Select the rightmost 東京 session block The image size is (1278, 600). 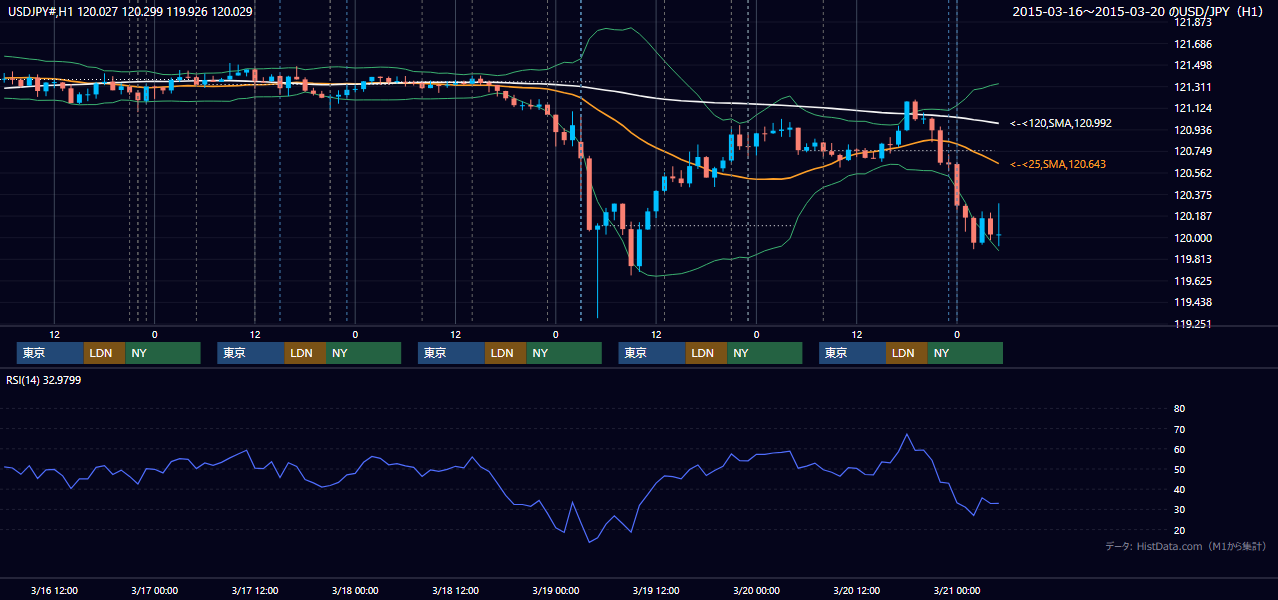pyautogui.click(x=852, y=353)
